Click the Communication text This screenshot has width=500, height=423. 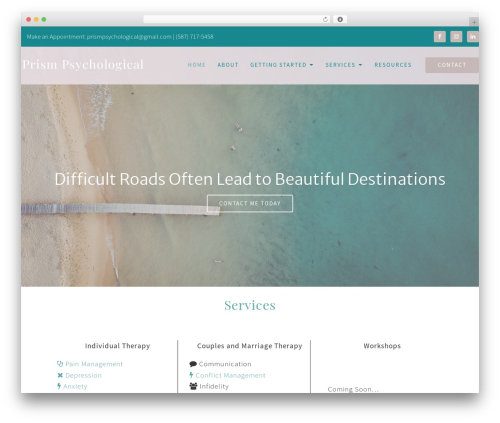click(x=225, y=364)
